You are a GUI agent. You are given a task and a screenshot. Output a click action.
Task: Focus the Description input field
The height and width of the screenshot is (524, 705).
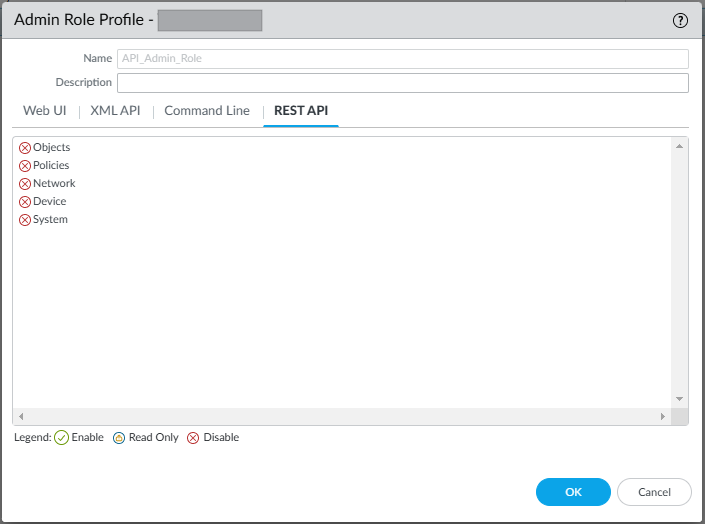pos(402,83)
